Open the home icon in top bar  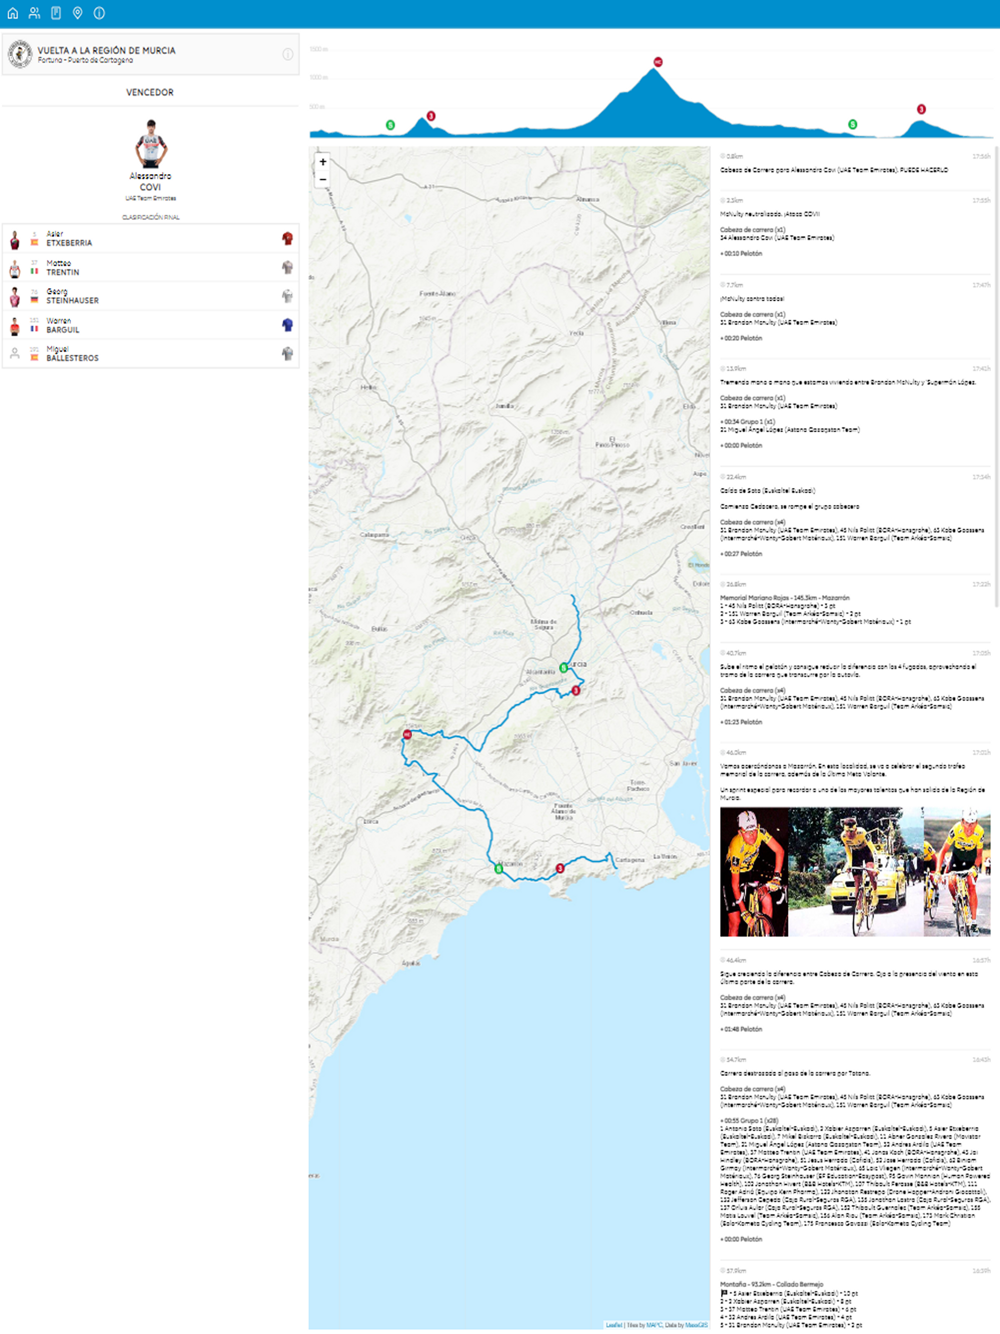(13, 13)
